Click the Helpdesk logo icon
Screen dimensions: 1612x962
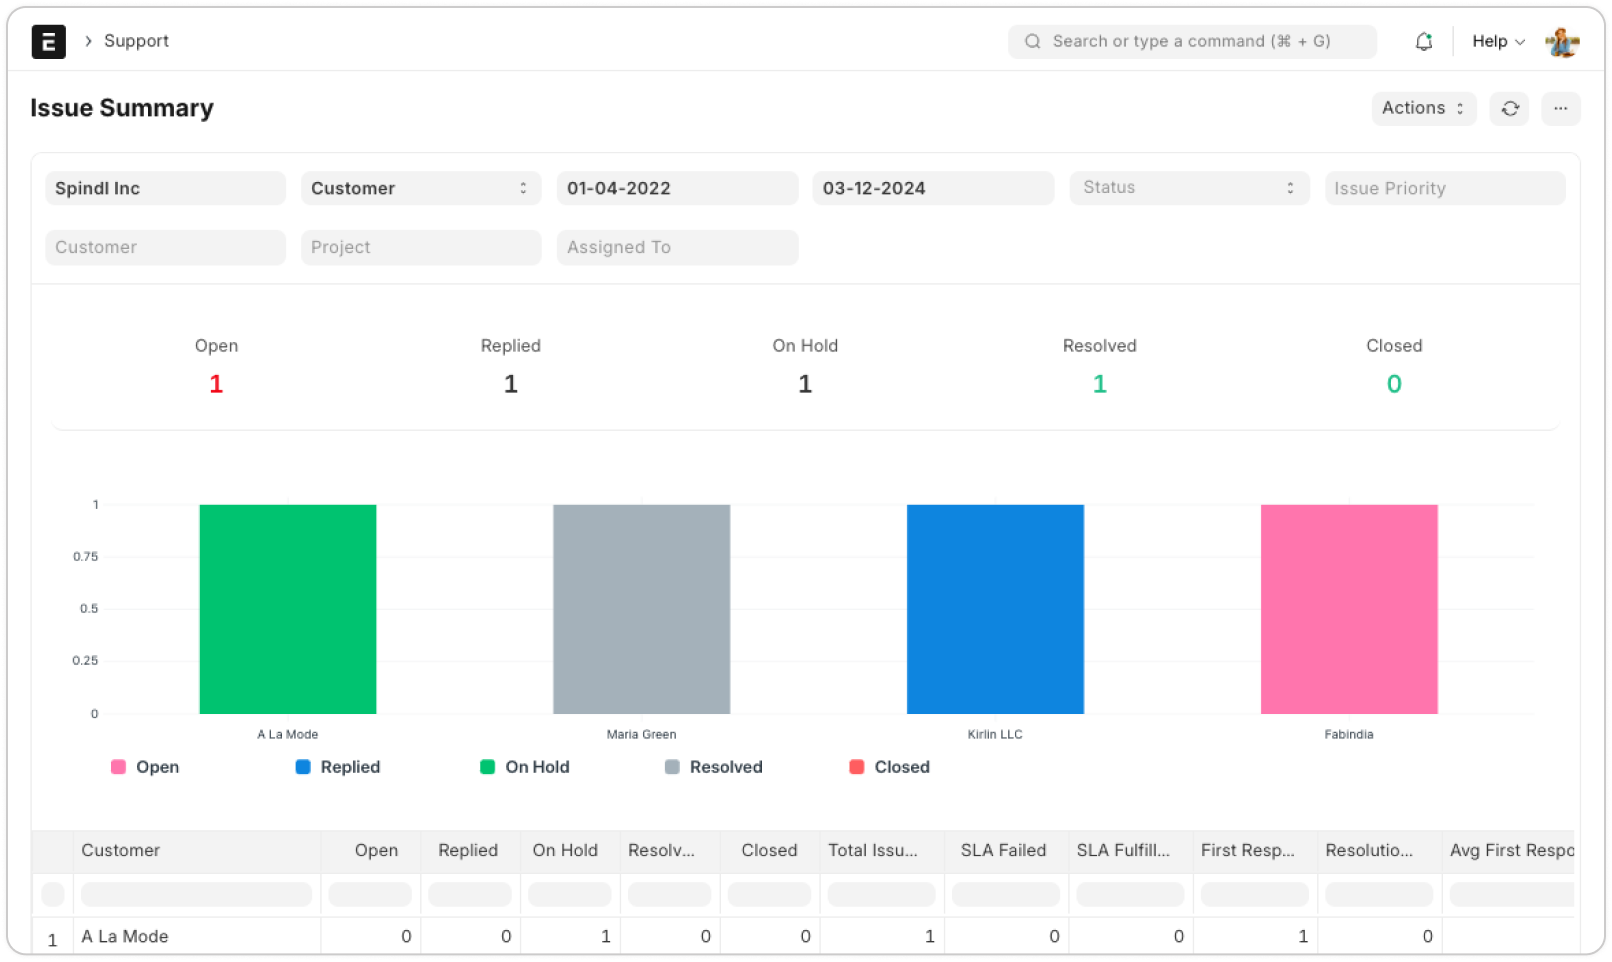[48, 41]
